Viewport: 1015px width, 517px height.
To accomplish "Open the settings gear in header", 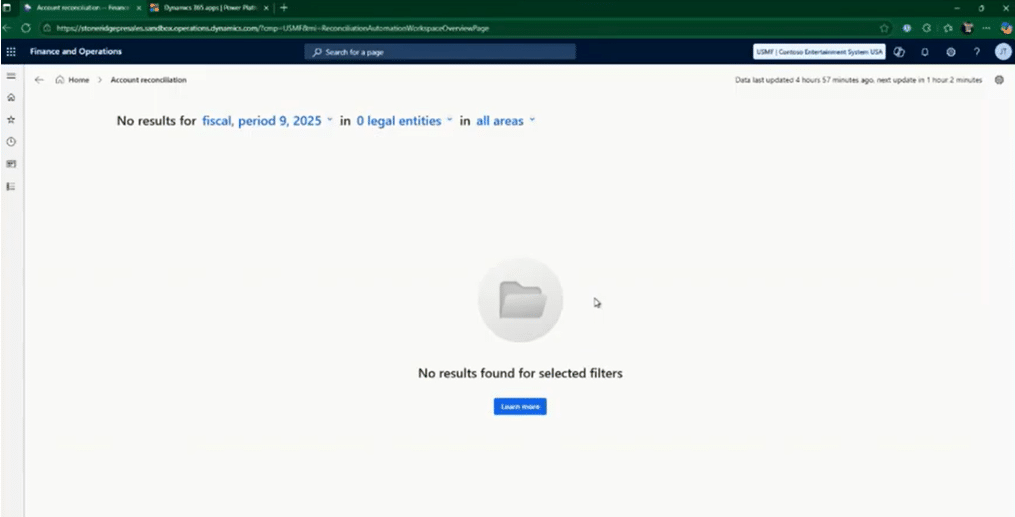I will pyautogui.click(x=951, y=52).
